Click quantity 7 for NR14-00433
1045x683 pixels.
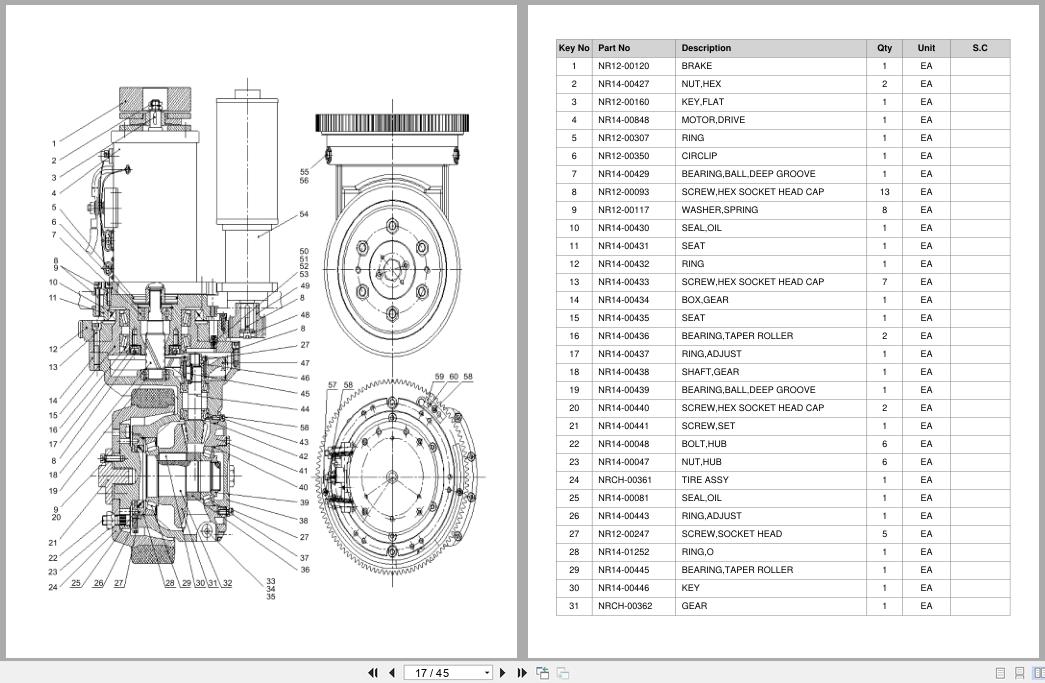(x=884, y=282)
